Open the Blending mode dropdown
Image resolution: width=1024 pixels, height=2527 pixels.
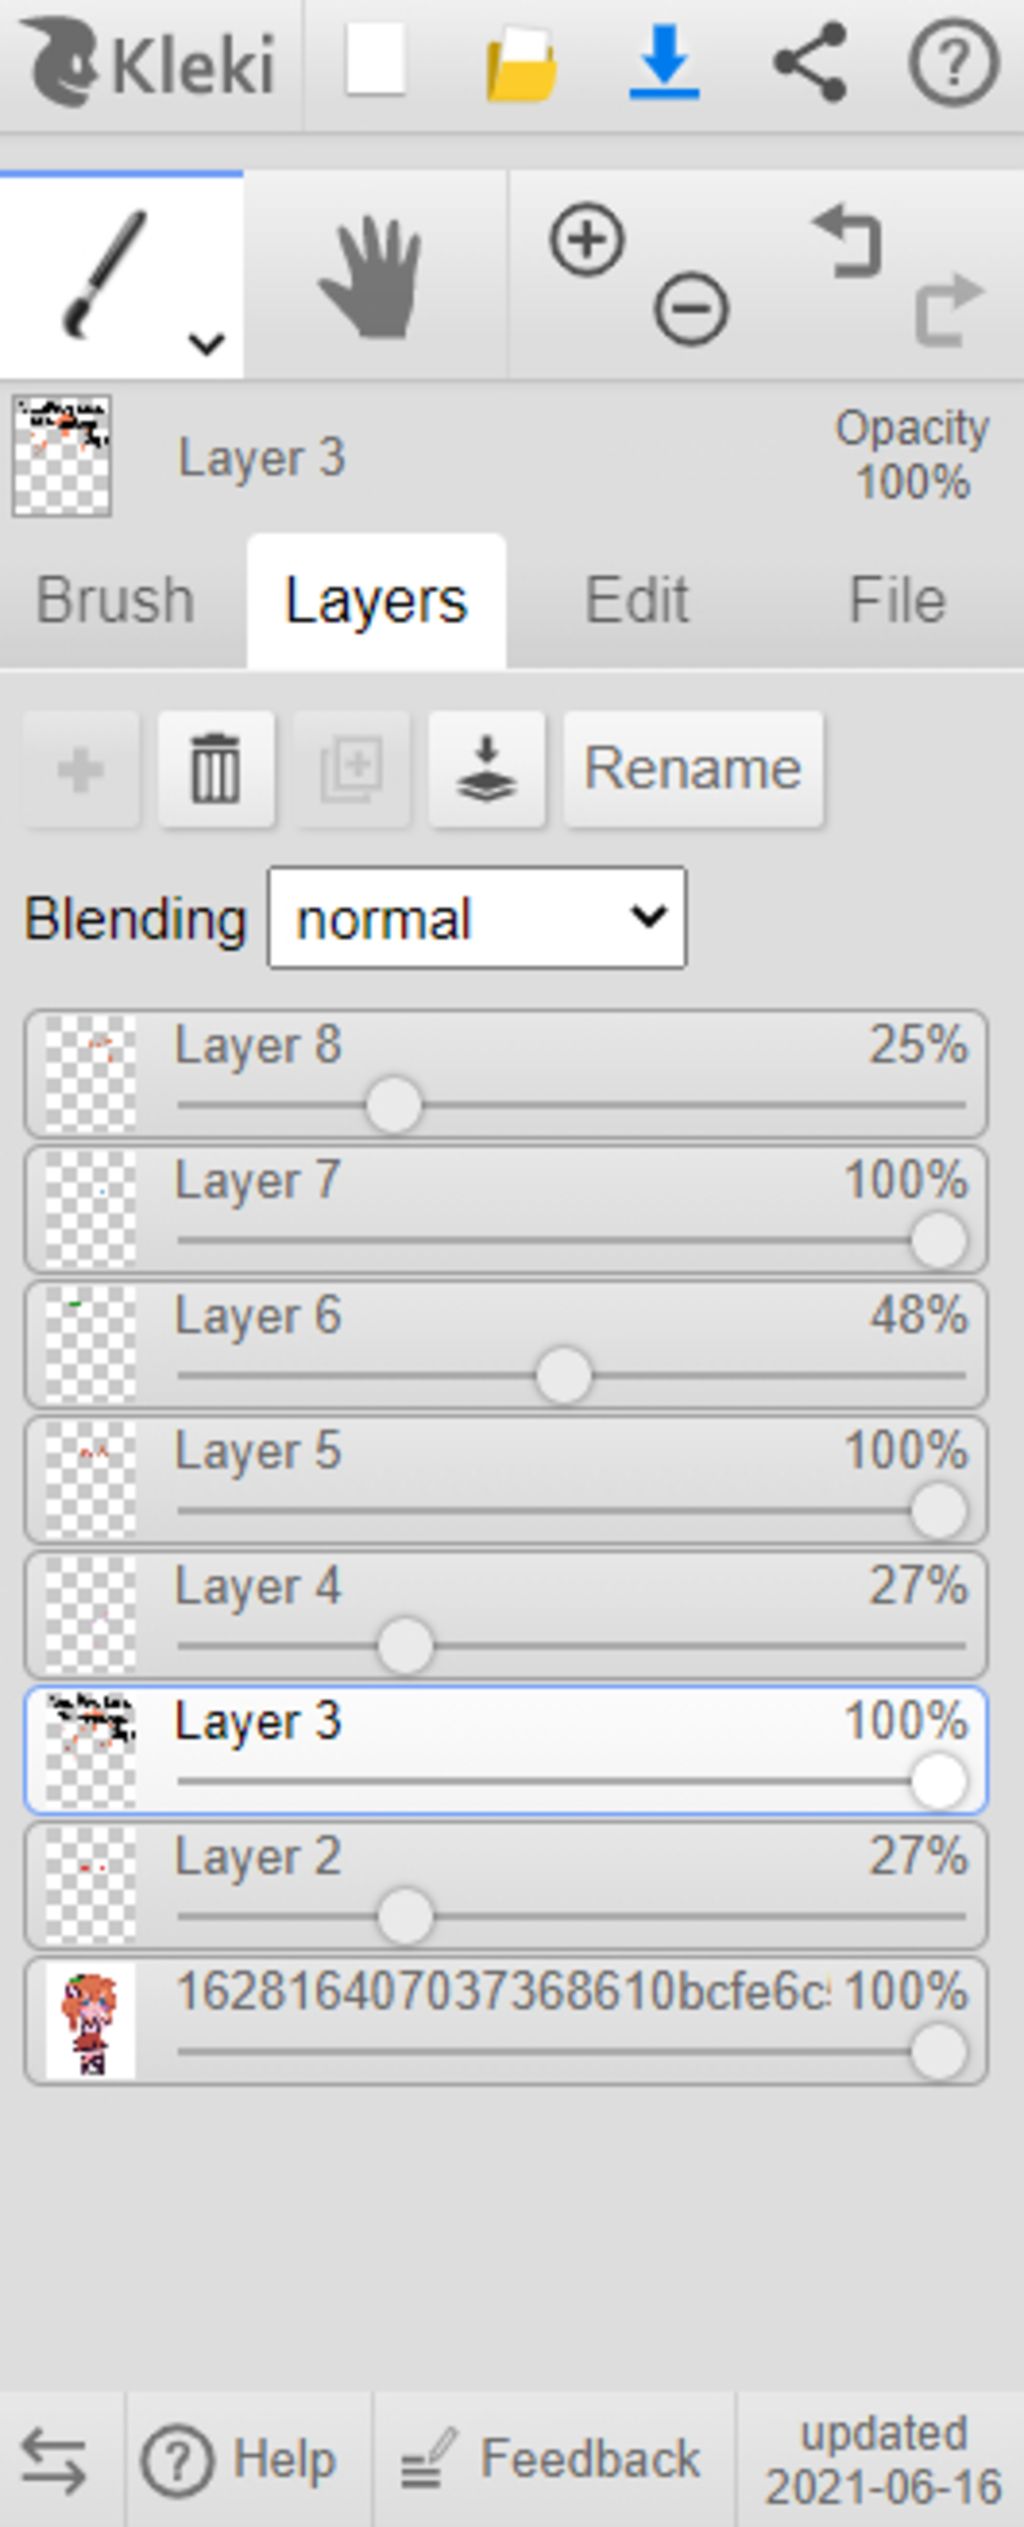pyautogui.click(x=477, y=918)
